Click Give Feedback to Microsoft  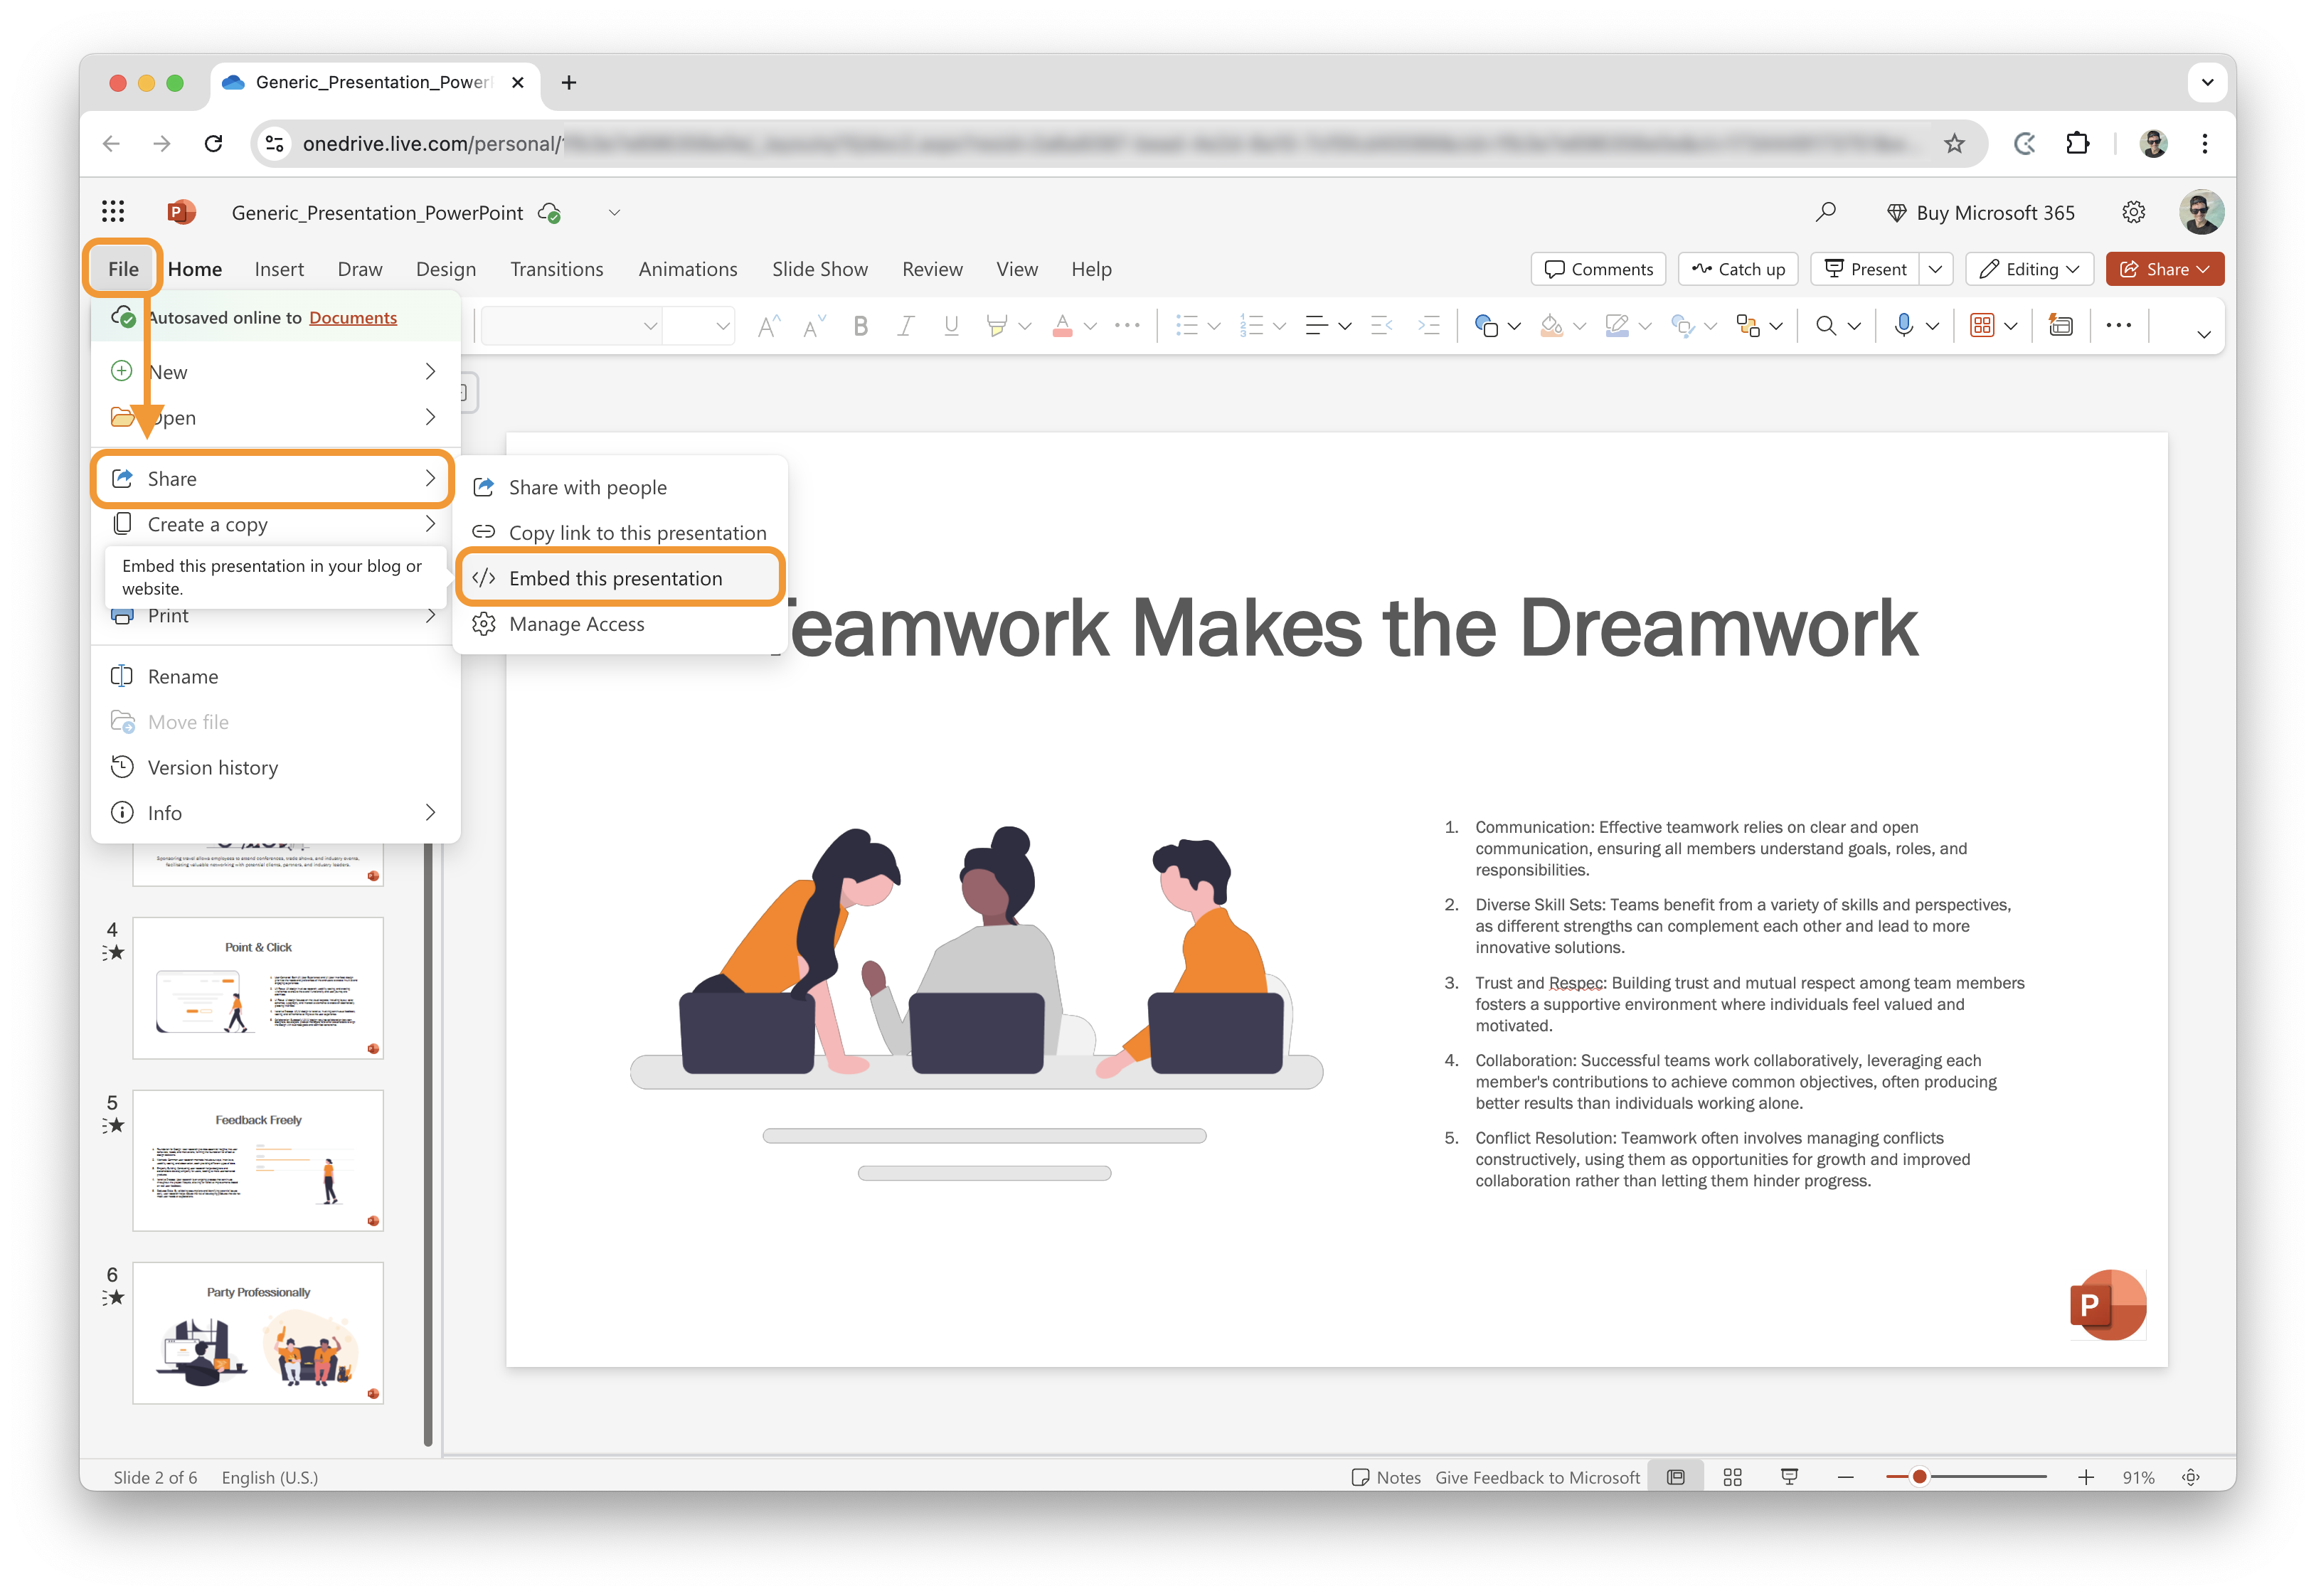point(1537,1478)
